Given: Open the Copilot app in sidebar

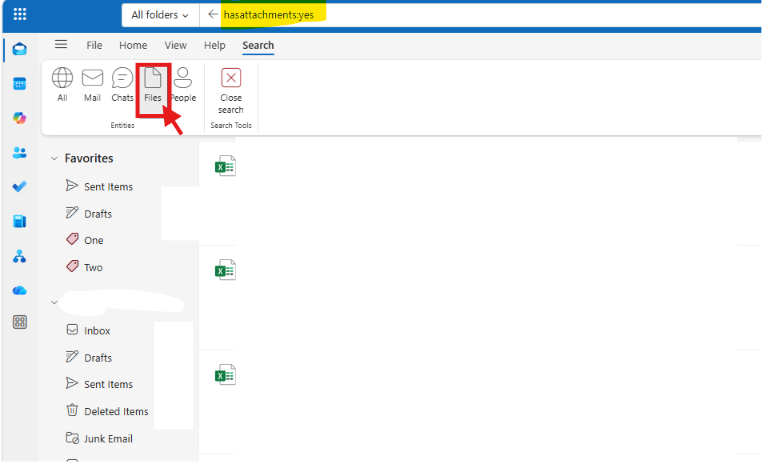Looking at the screenshot, I should coord(19,118).
